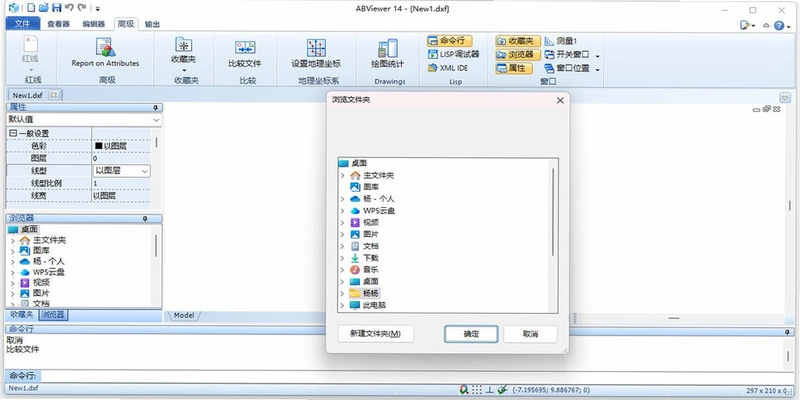Screen dimensions: 800x400
Task: Open the 开关窗口 dropdown
Action: 597,55
